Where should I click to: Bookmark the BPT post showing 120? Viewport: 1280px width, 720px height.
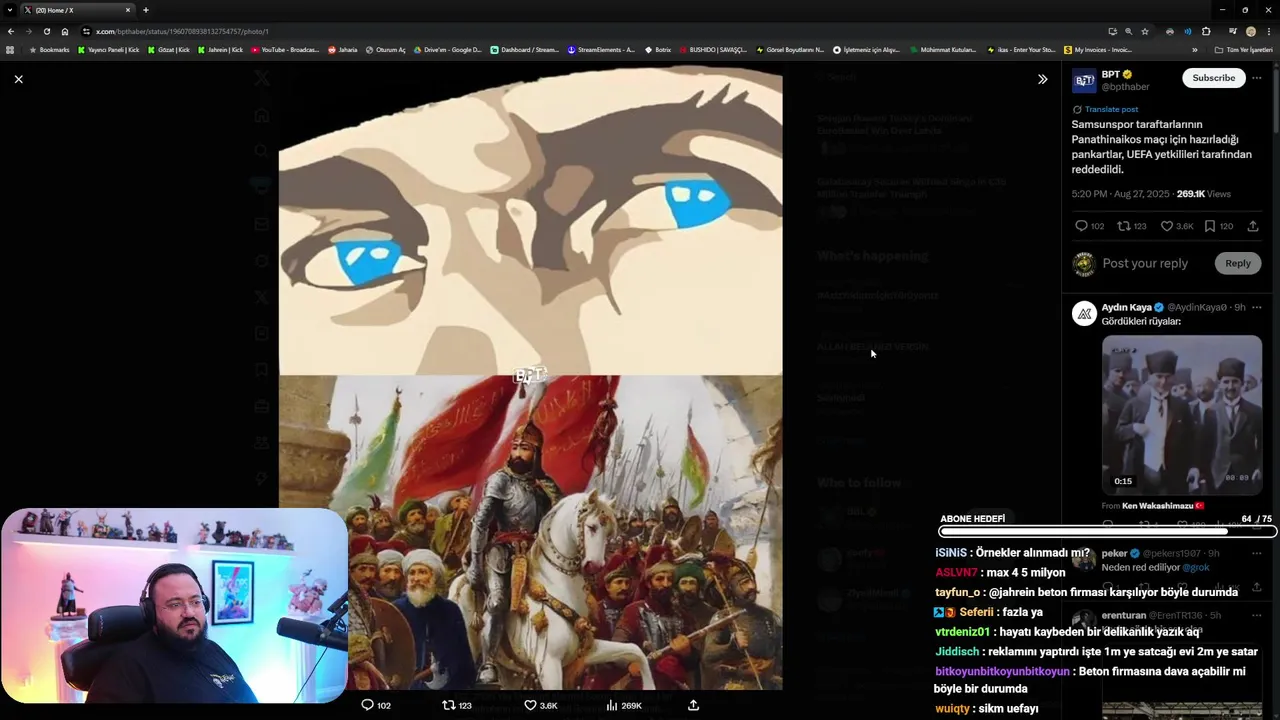[1209, 226]
